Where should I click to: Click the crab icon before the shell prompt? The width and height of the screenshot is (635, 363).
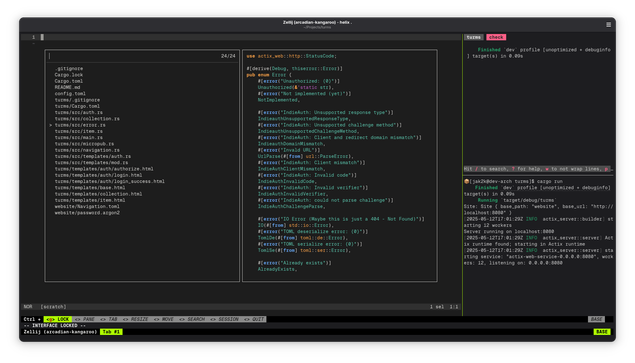466,182
